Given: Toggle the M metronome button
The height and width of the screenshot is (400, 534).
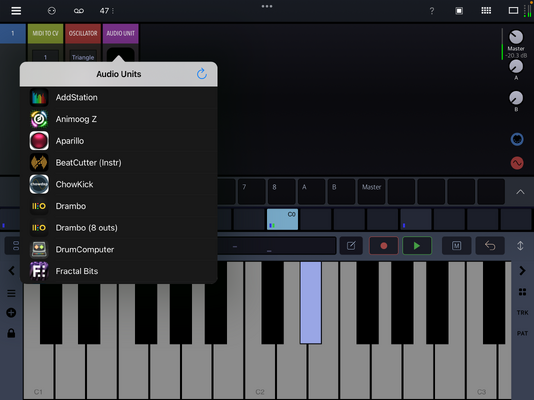Looking at the screenshot, I should point(456,245).
